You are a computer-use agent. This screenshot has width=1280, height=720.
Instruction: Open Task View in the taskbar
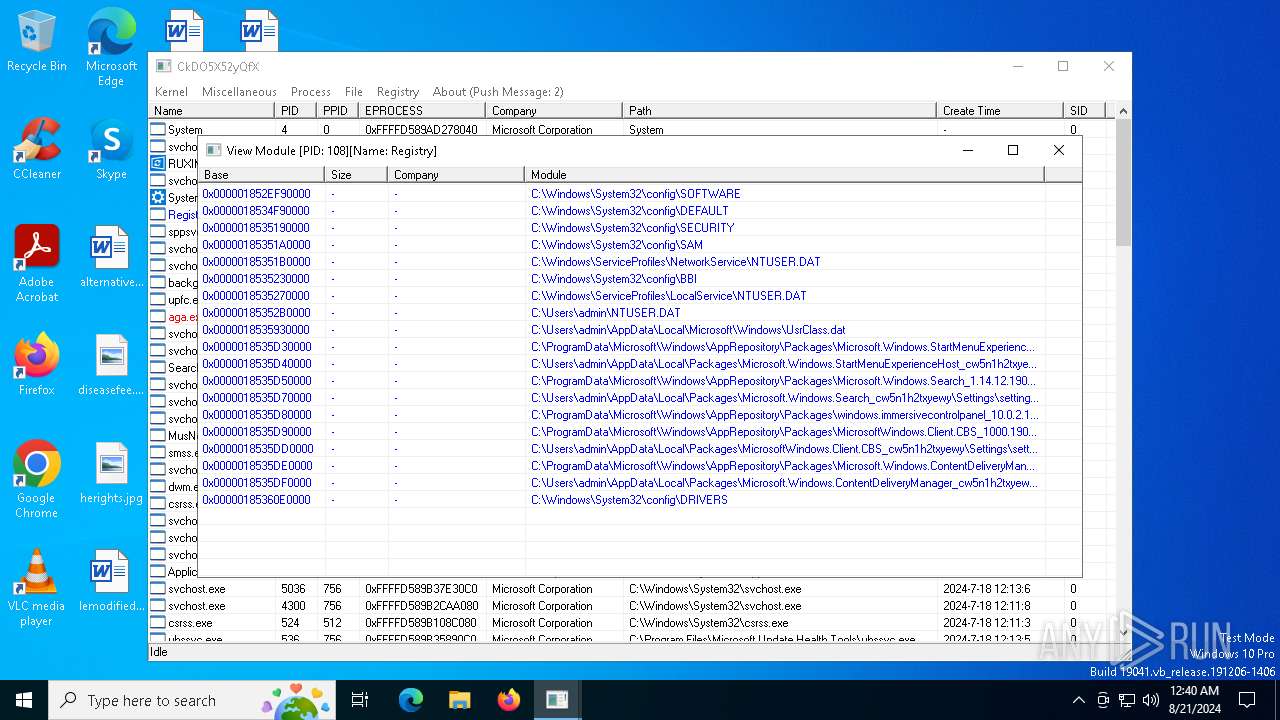tap(360, 700)
